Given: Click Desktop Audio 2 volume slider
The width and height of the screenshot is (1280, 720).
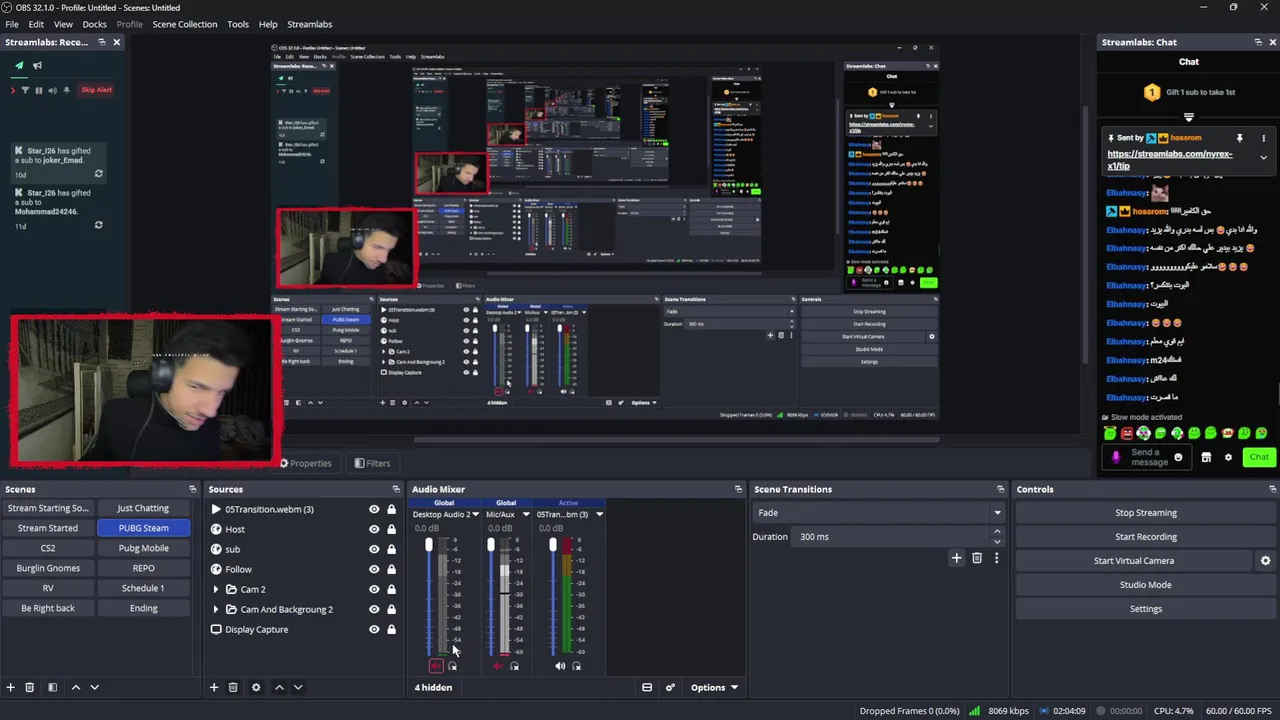Looking at the screenshot, I should click(429, 597).
